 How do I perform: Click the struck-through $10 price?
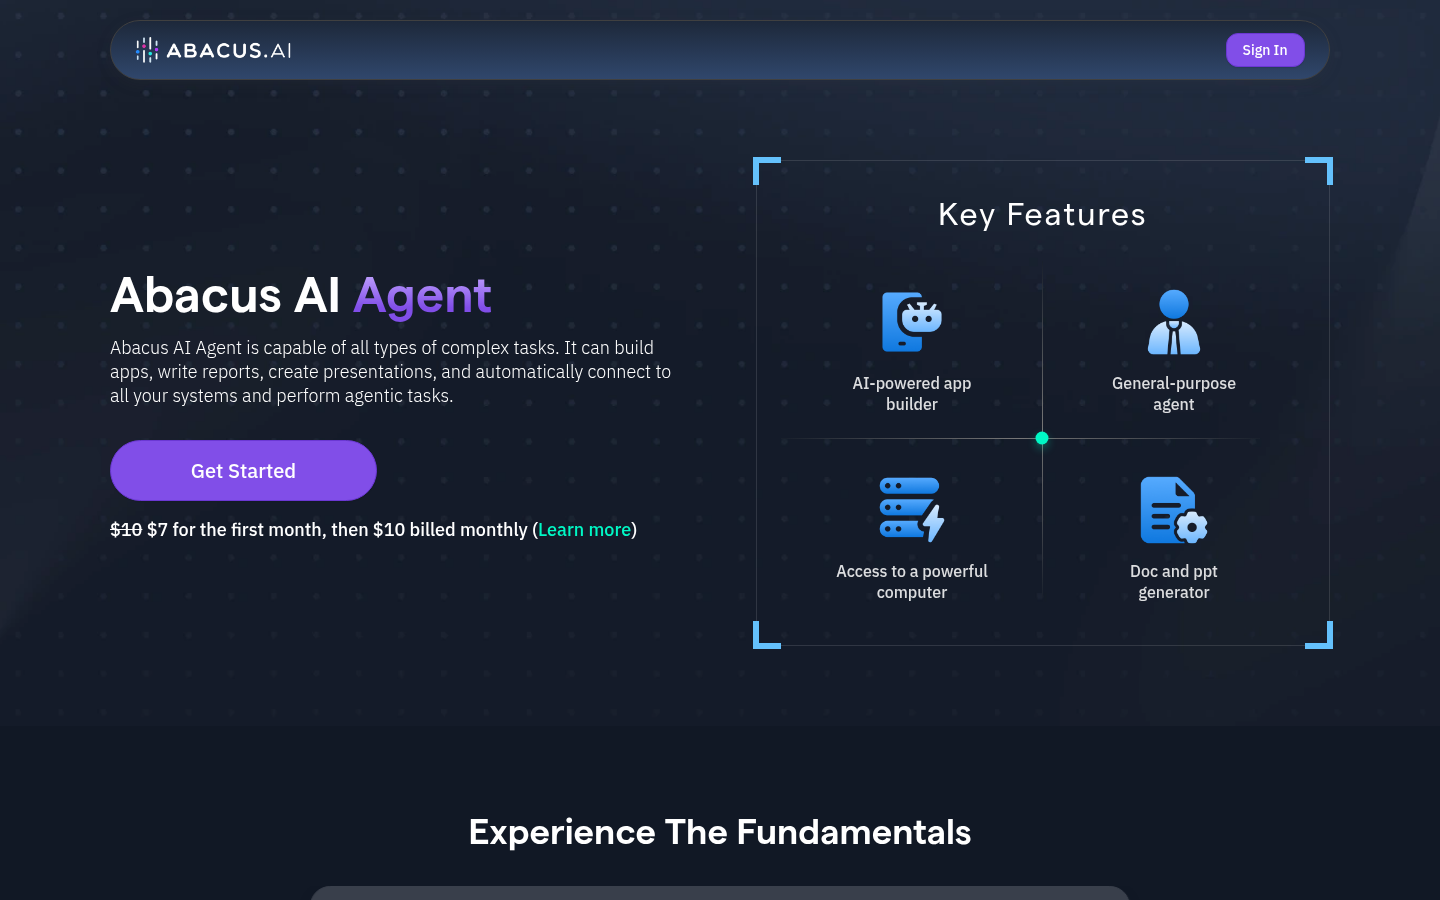(126, 529)
